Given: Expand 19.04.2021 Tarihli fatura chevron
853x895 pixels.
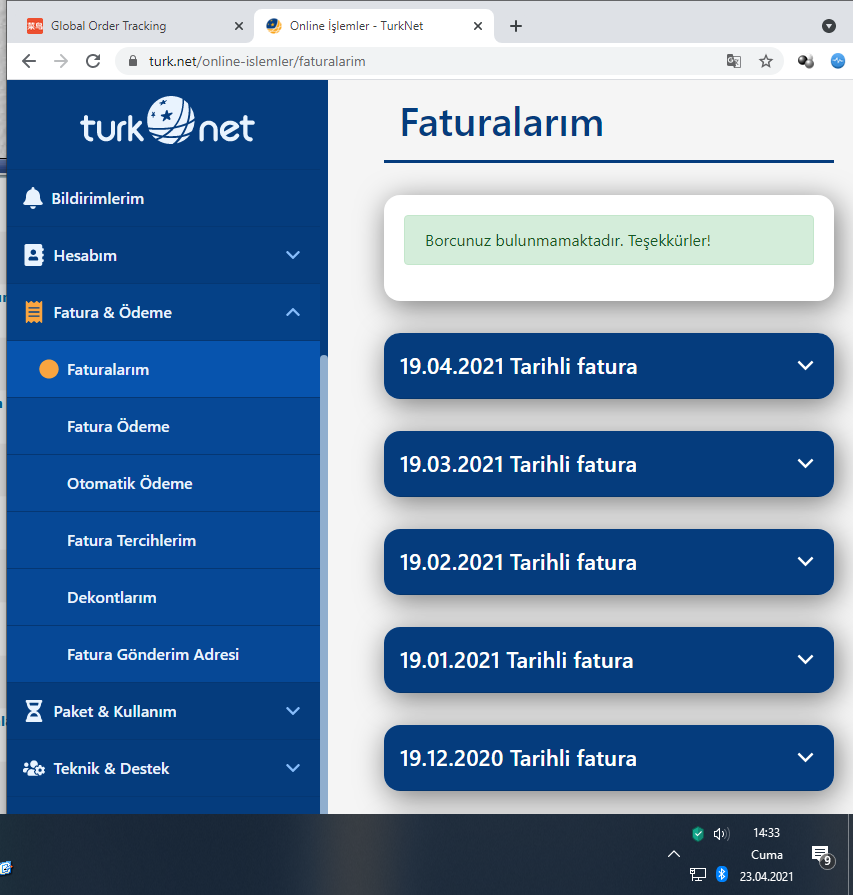Looking at the screenshot, I should tap(806, 365).
